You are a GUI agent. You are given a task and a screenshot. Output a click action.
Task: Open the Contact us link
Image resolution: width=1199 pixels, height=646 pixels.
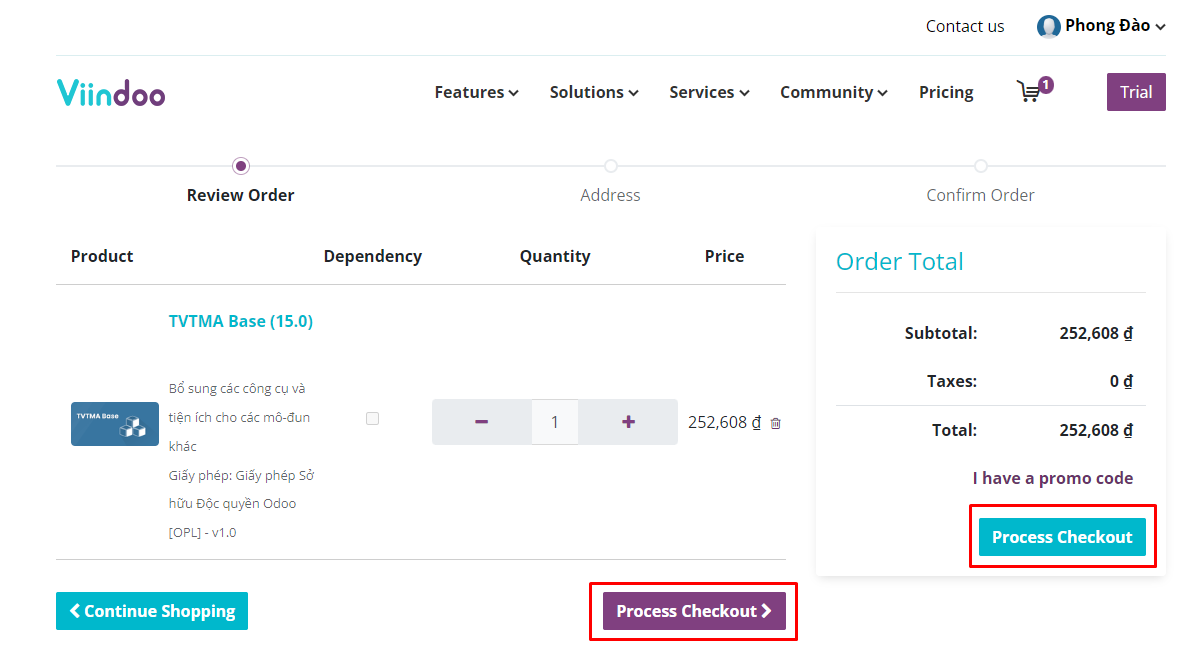tap(964, 27)
